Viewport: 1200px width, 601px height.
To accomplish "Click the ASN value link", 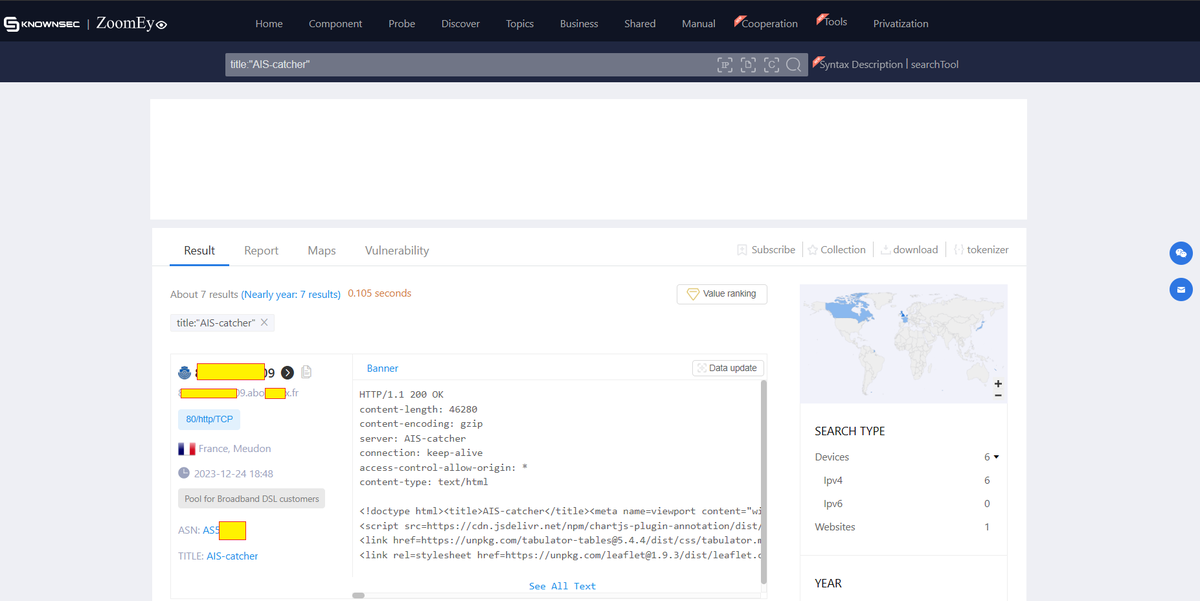I will click(224, 530).
